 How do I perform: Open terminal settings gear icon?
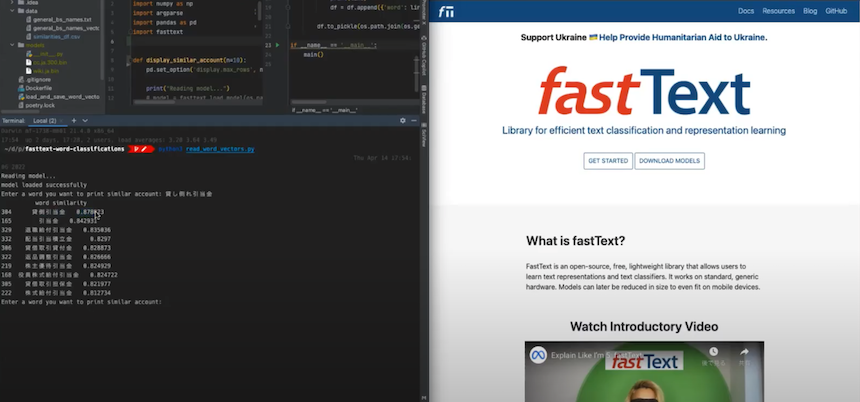(403, 121)
